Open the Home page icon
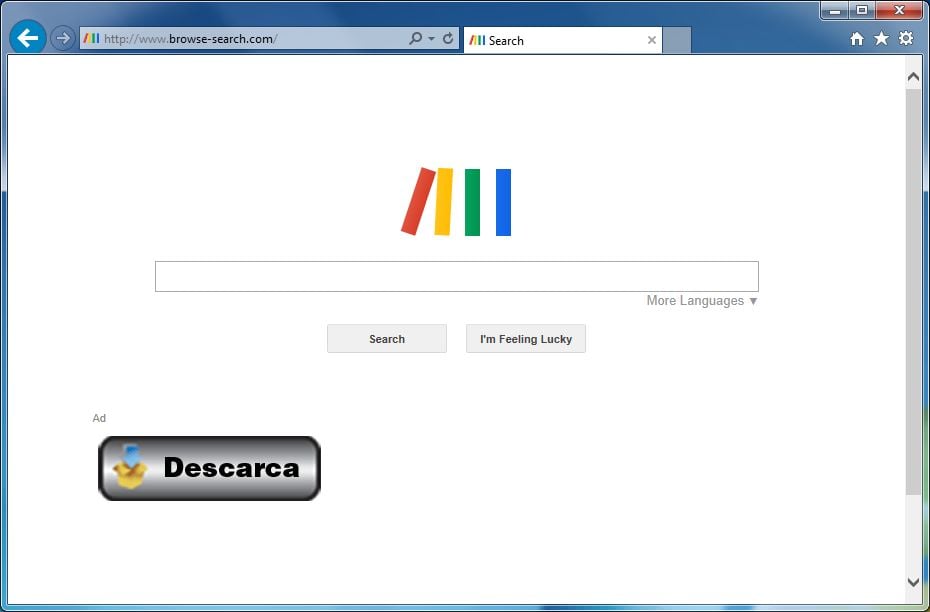Screen dimensions: 930x612 pos(856,39)
